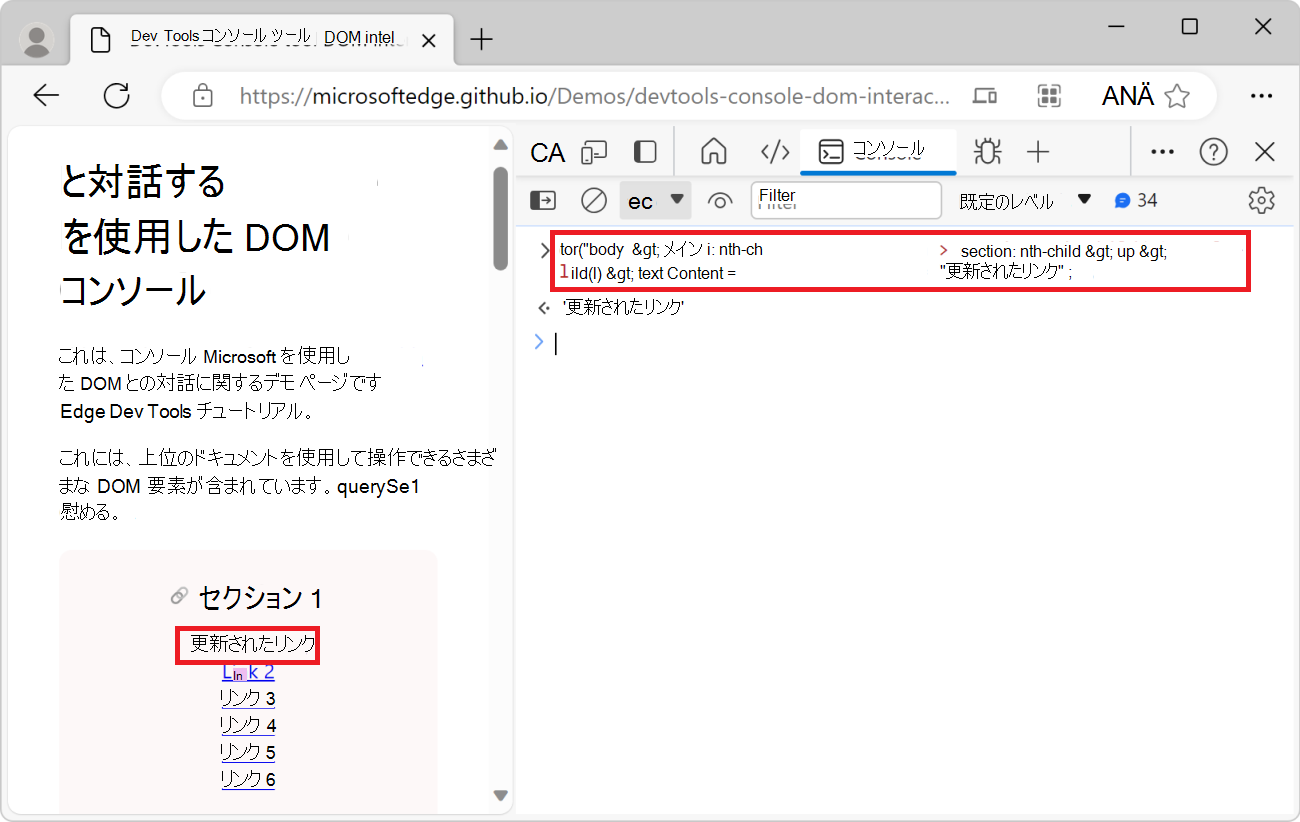Viewport: 1300px width, 822px height.
Task: Switch to the コンソール tab
Action: click(x=878, y=152)
